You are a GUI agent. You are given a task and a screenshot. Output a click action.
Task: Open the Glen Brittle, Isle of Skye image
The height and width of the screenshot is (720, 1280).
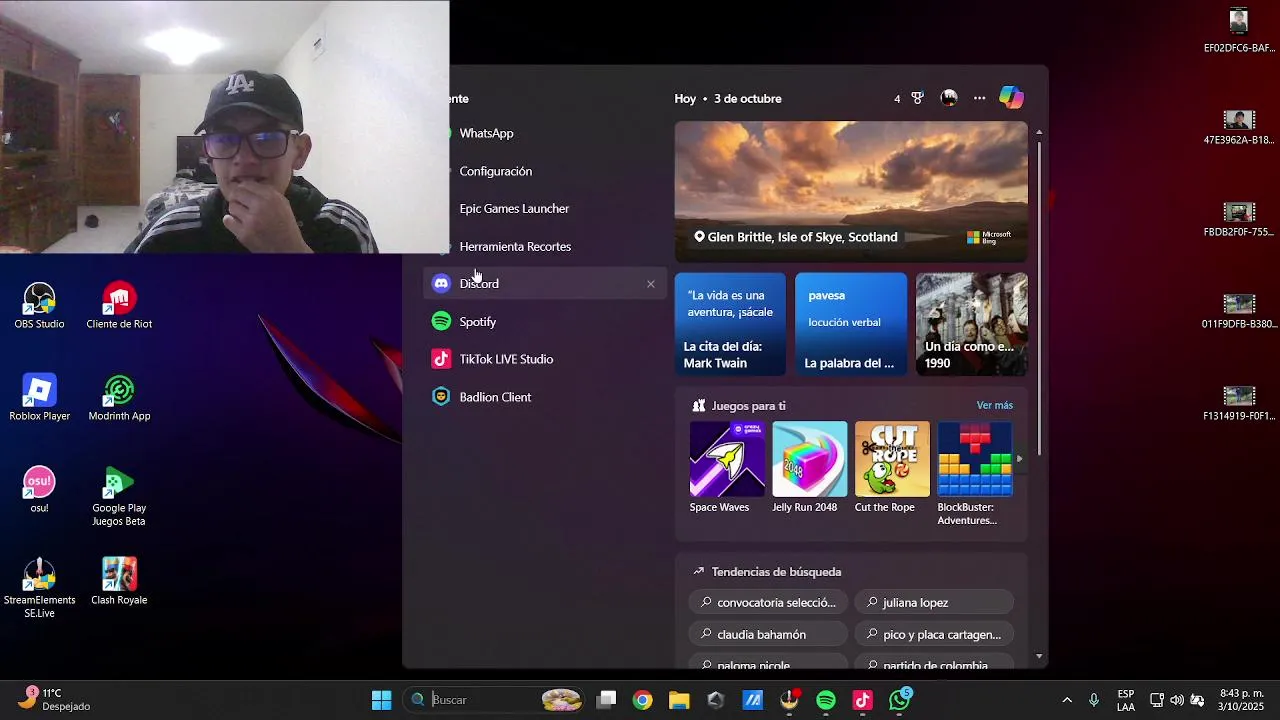click(x=851, y=191)
